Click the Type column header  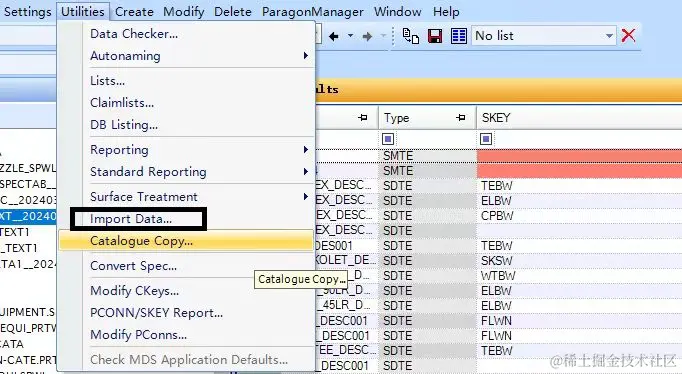(x=427, y=117)
